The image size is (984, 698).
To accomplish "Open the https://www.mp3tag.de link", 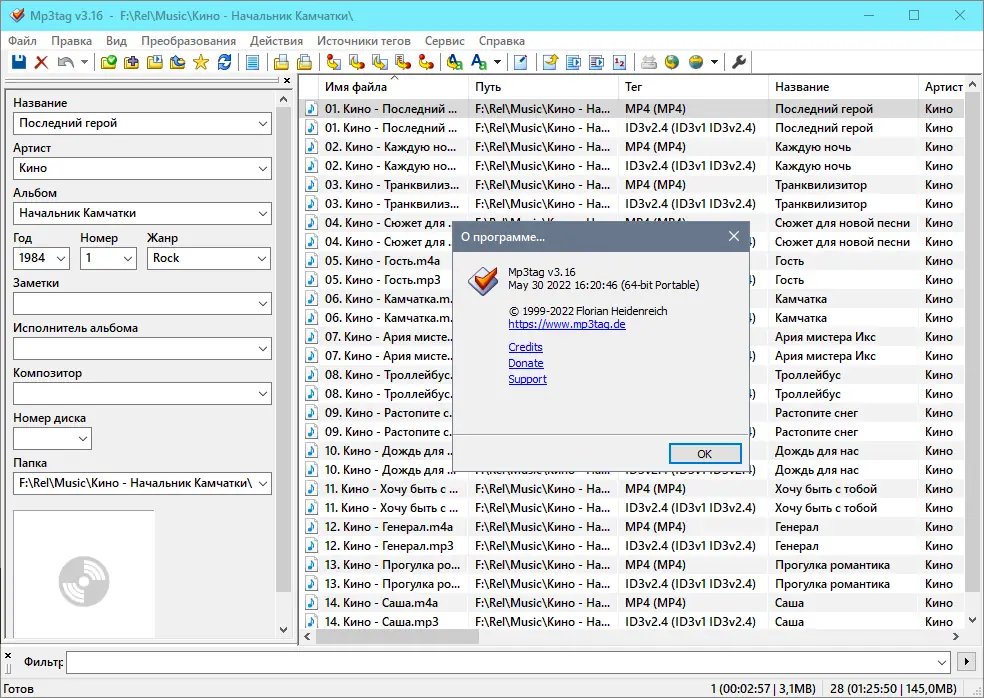I will [x=567, y=325].
